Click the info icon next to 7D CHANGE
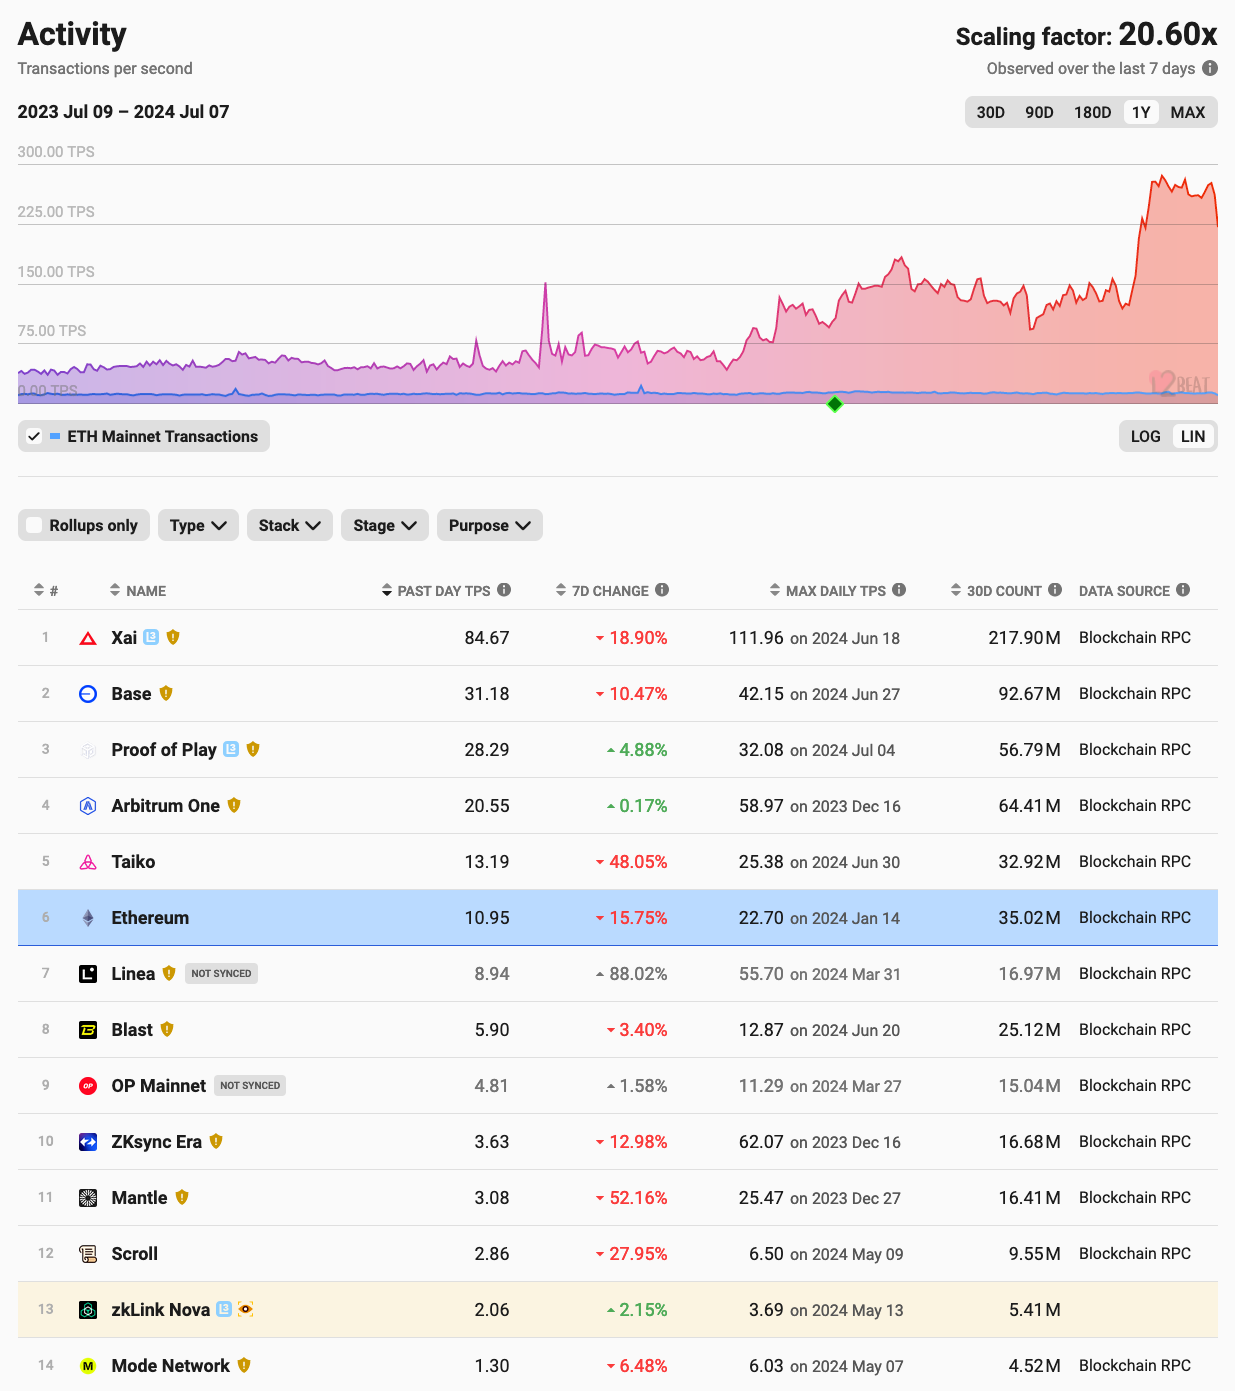 coord(662,590)
